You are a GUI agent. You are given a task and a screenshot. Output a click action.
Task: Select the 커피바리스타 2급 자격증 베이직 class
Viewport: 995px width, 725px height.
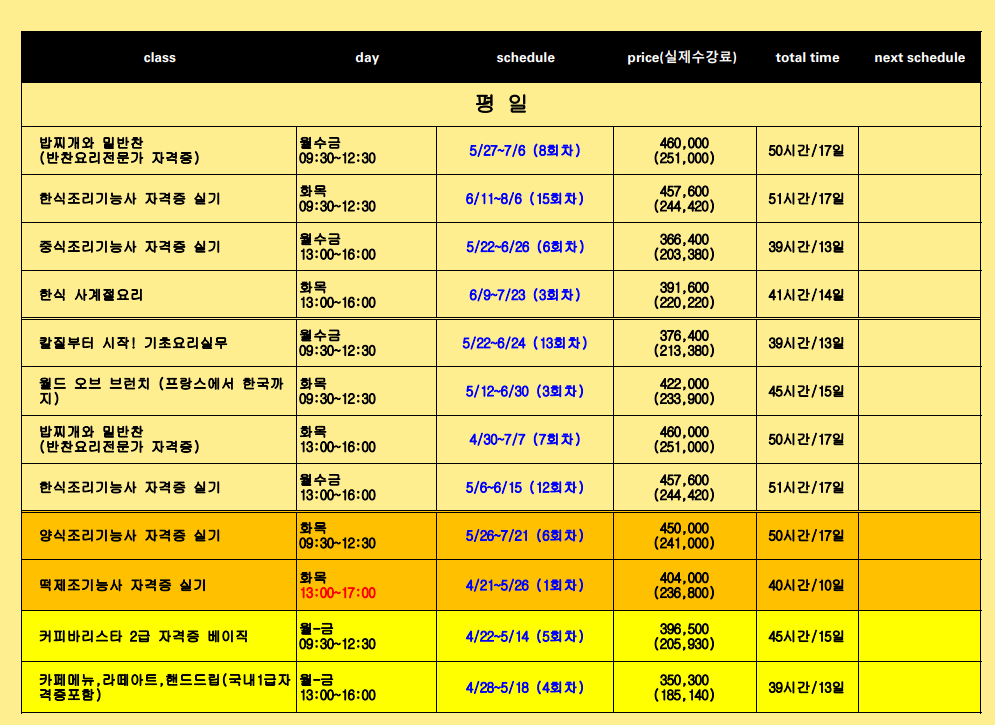[143, 636]
